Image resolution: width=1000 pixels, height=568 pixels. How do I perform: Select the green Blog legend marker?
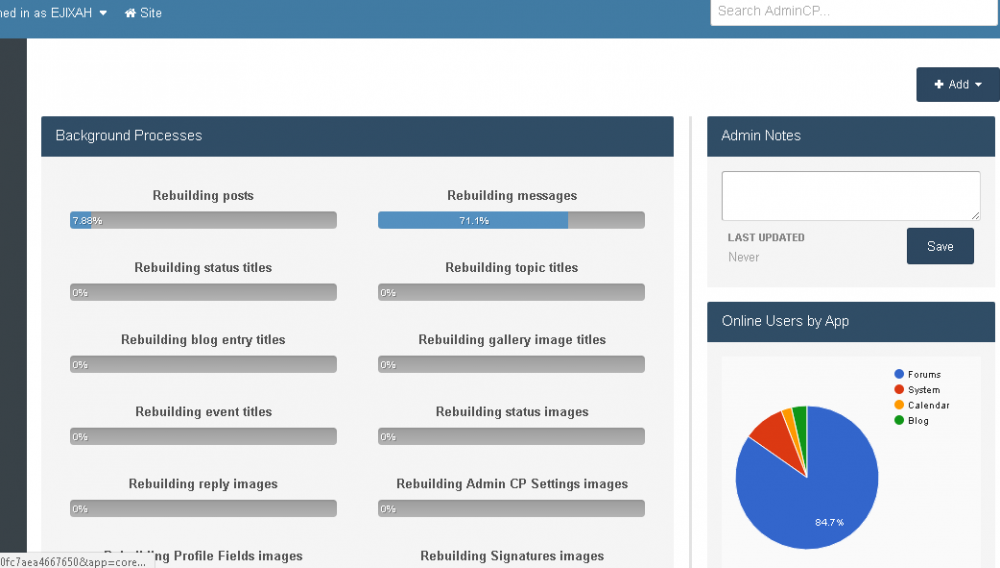click(899, 421)
